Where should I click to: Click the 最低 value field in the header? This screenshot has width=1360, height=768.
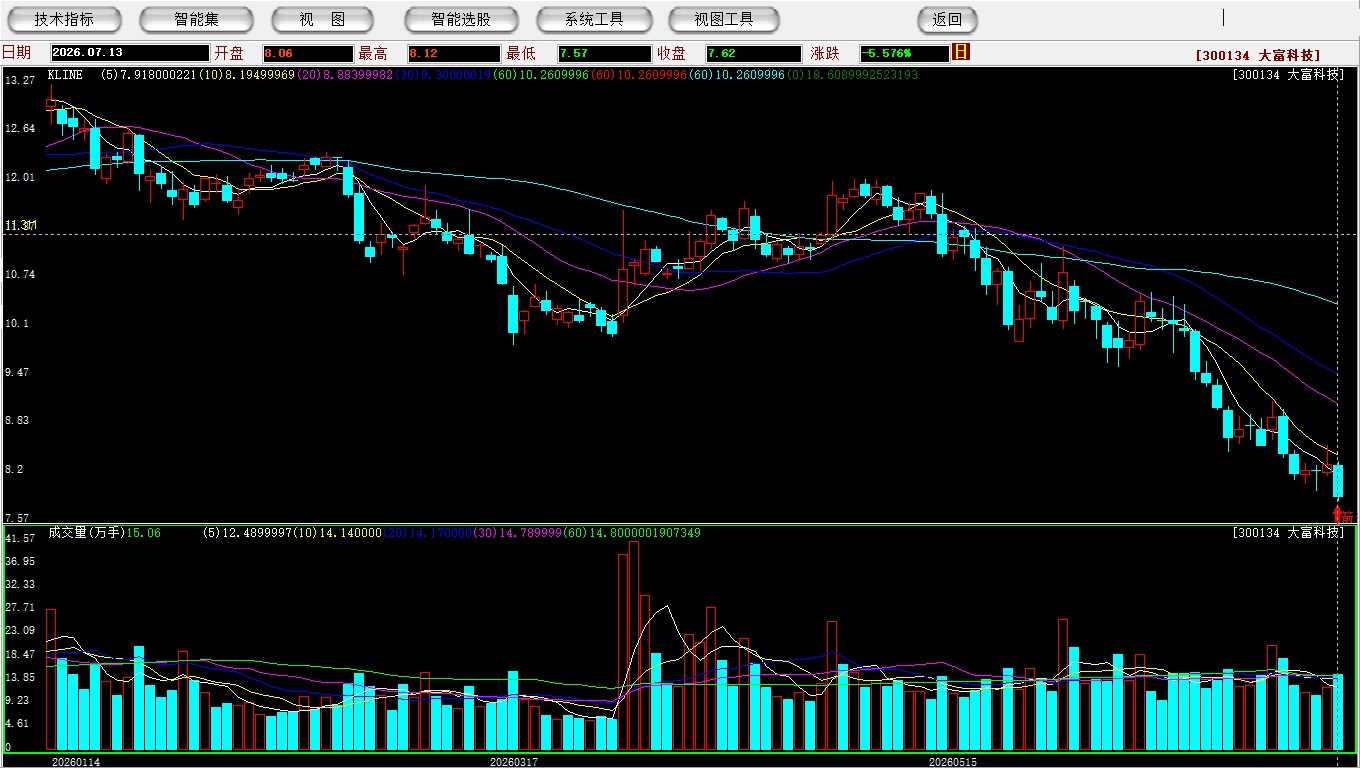pyautogui.click(x=605, y=53)
